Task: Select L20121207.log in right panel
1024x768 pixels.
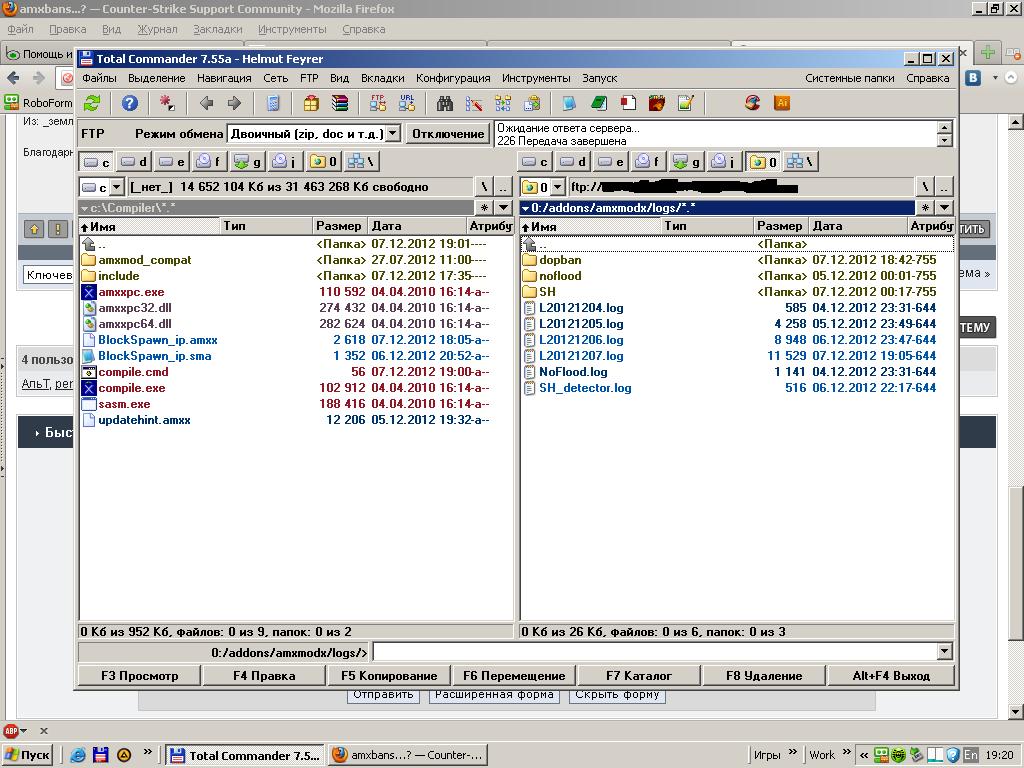Action: 581,356
